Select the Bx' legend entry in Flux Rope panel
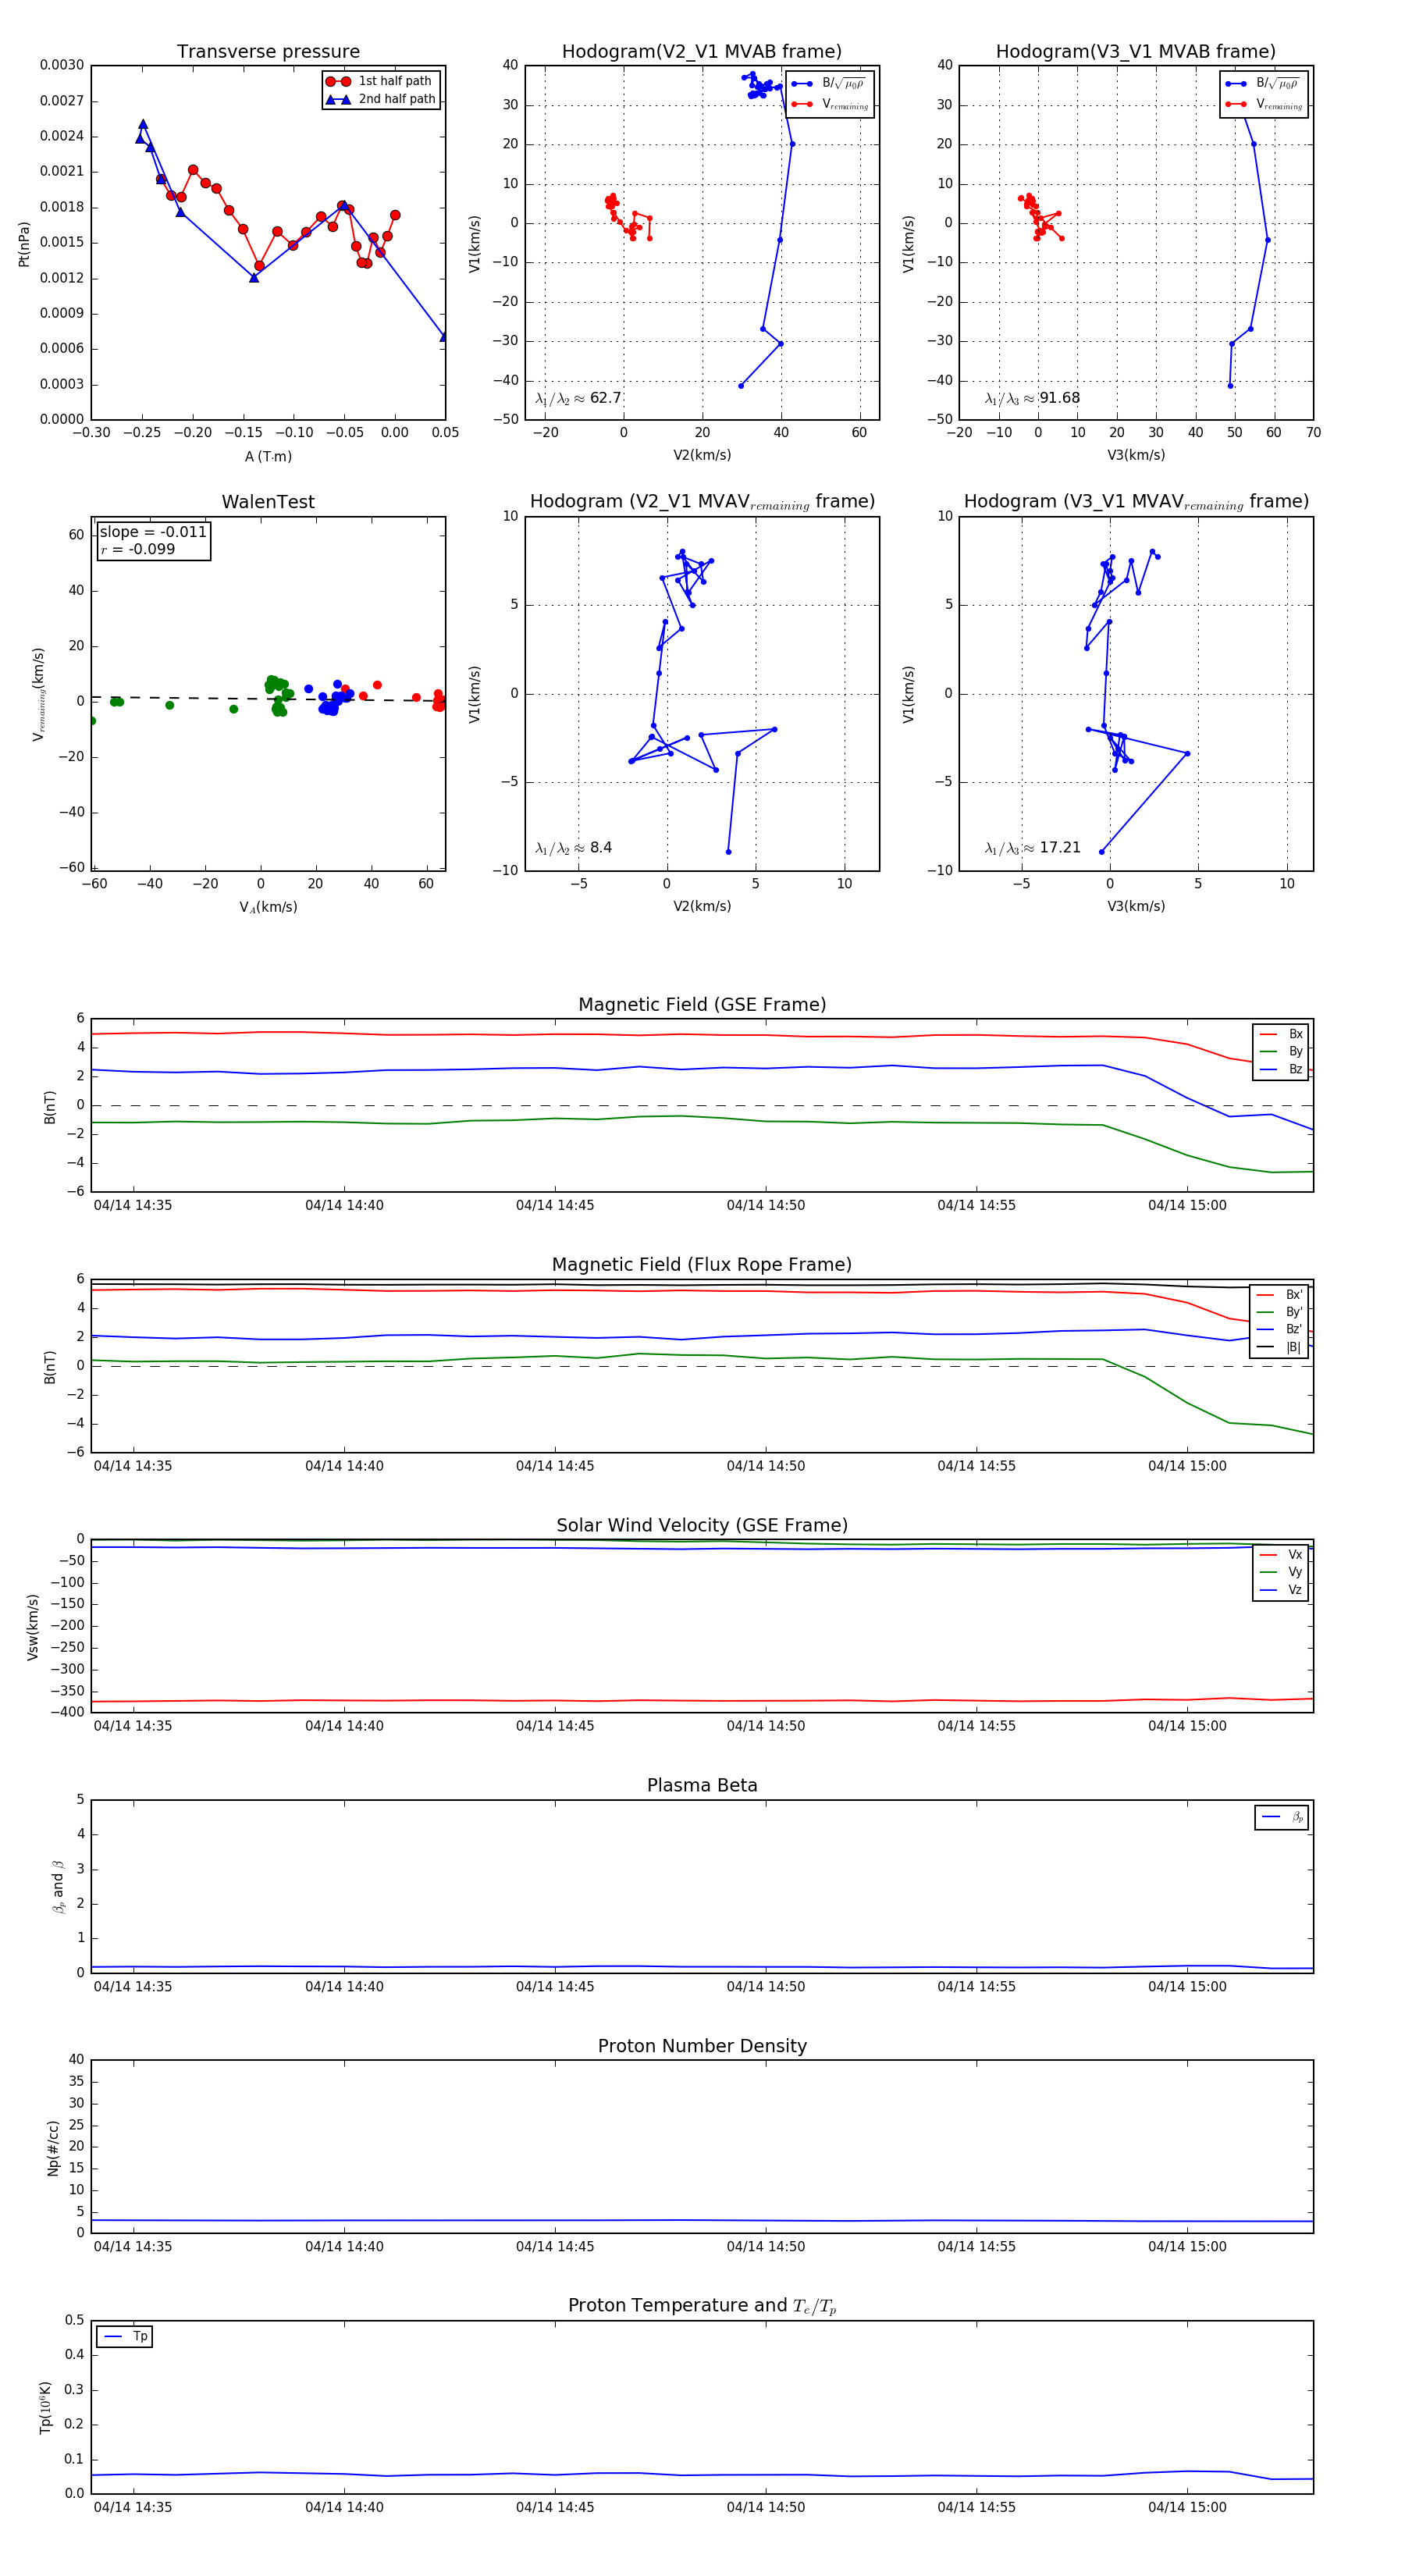Viewport: 1405px width, 2576px height. coord(1279,1294)
